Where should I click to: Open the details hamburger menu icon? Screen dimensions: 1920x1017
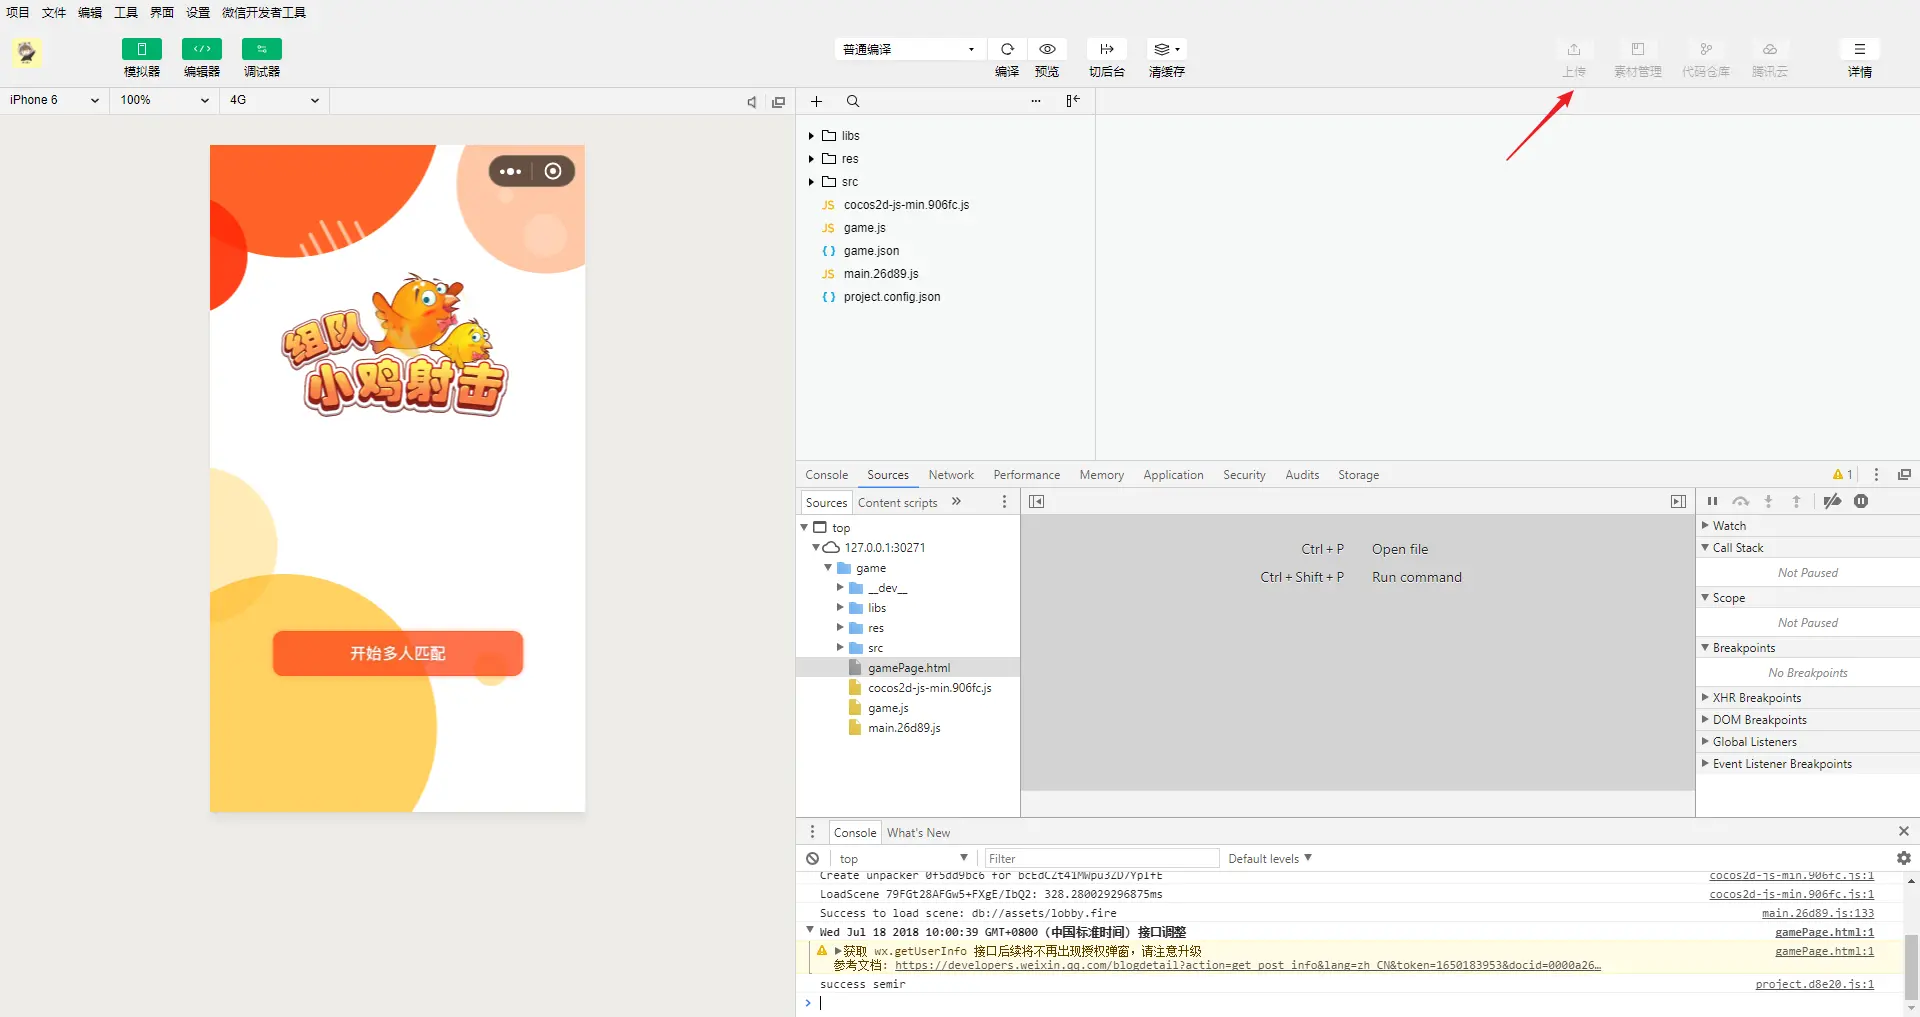[x=1859, y=49]
